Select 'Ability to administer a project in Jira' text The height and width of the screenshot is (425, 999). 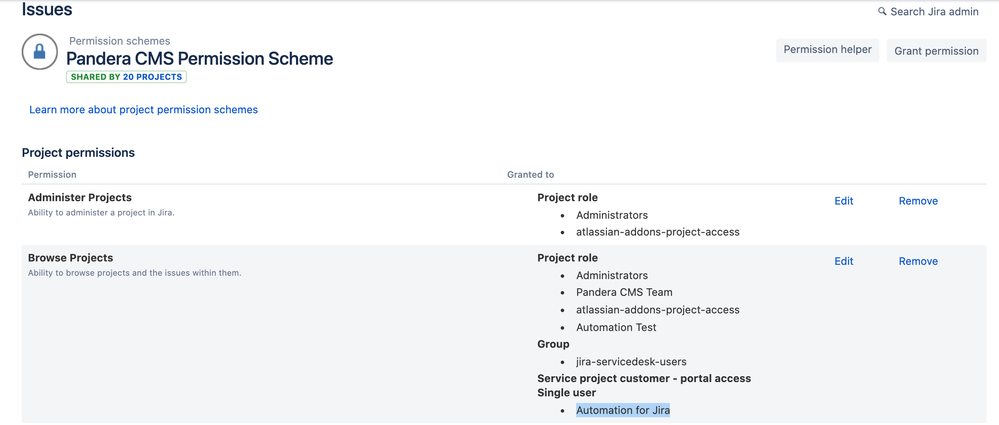pos(101,213)
